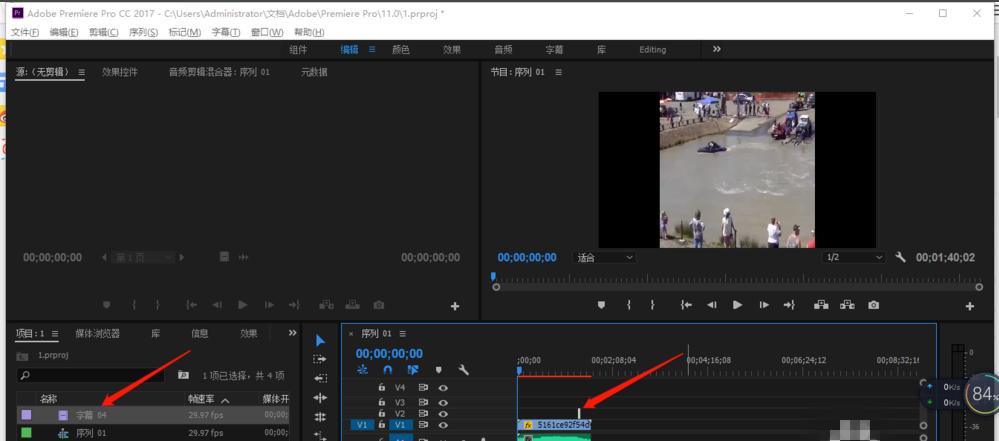This screenshot has width=999, height=441.
Task: Open the playback resolution 1/2 dropdown
Action: point(854,257)
